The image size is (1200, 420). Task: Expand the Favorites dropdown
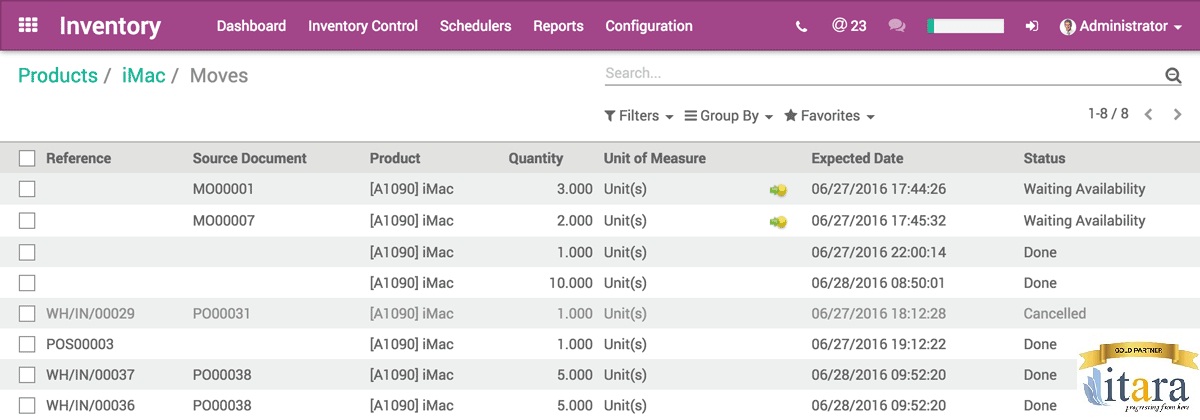coord(829,116)
